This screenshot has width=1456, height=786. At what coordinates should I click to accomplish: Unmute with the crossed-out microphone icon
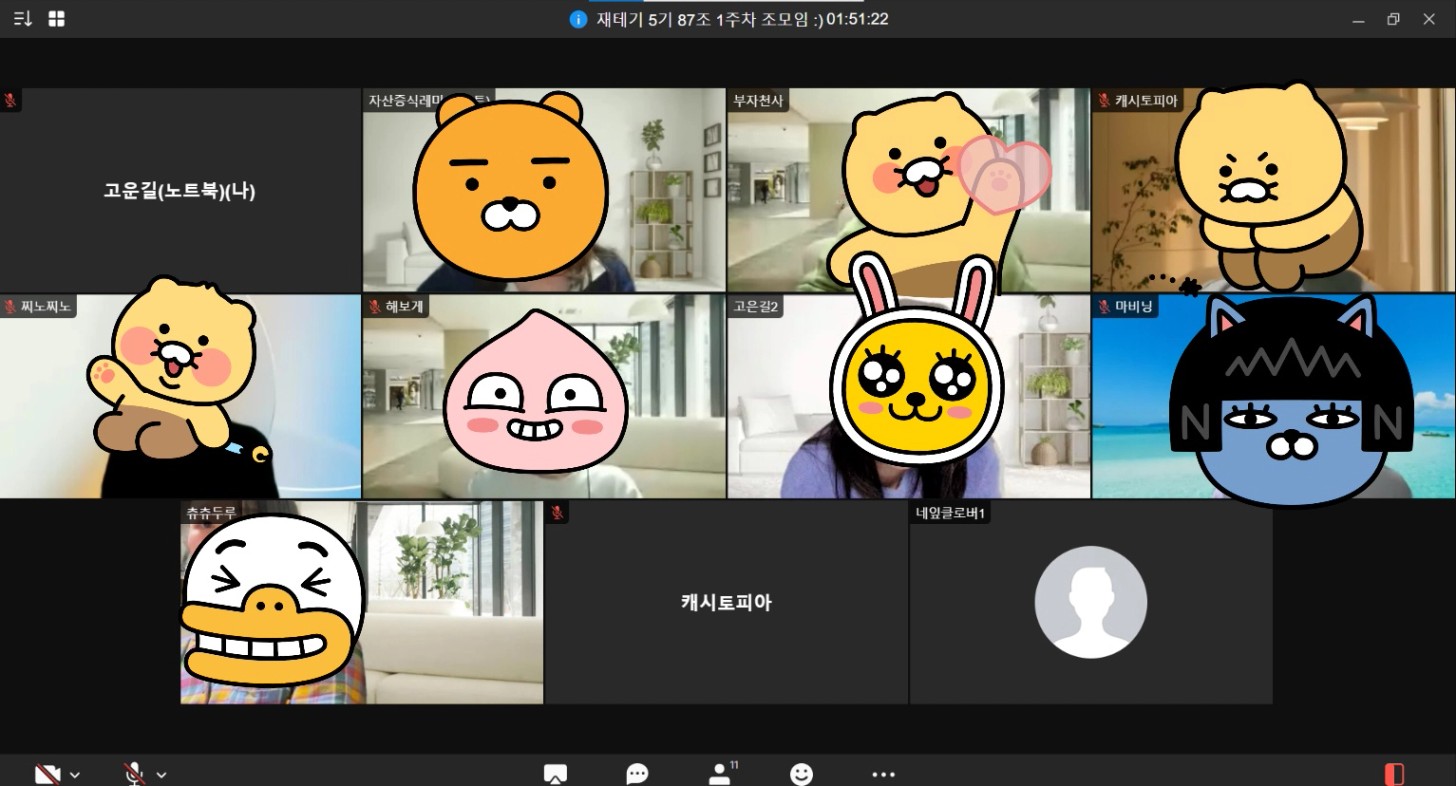134,774
